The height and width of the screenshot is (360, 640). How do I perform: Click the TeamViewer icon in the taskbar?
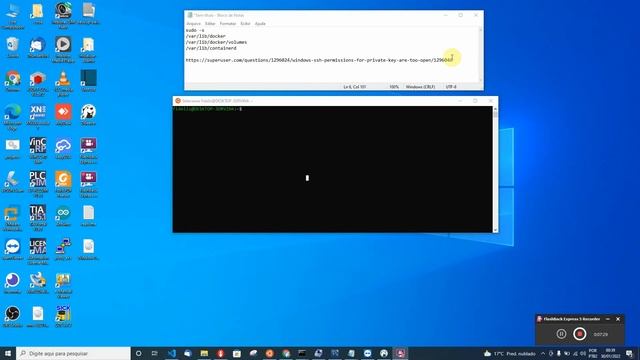pos(367,353)
